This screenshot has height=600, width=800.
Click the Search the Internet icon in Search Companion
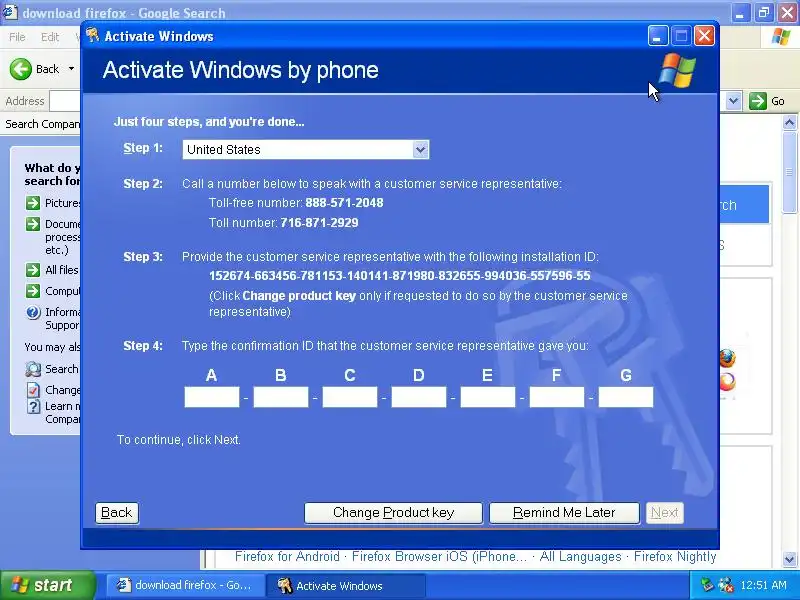[x=33, y=369]
